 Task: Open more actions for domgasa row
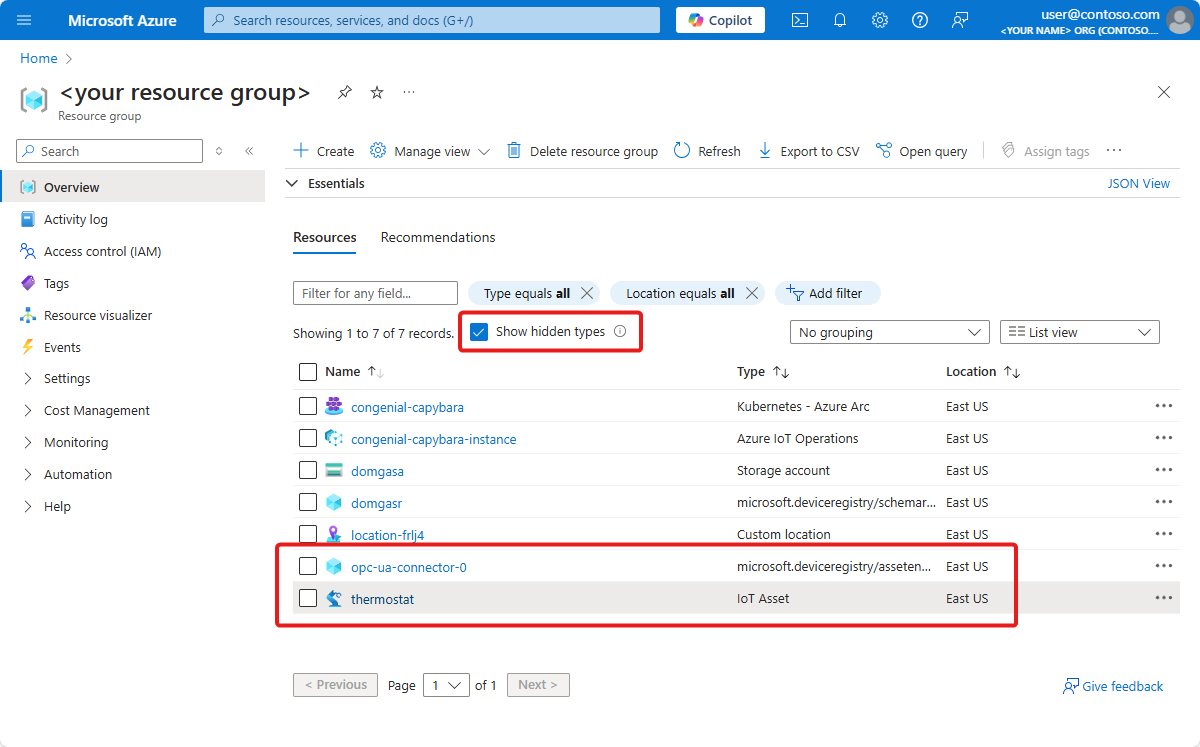click(1163, 471)
